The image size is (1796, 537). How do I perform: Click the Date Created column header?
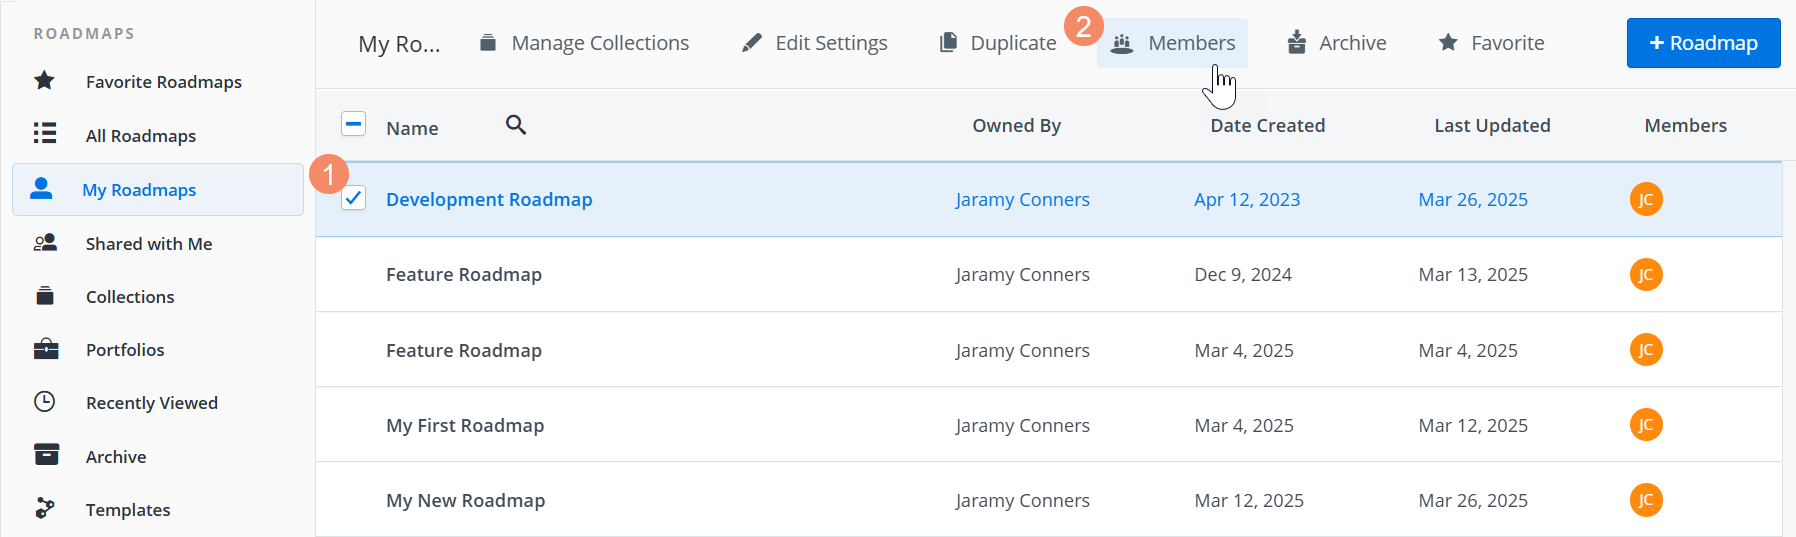pyautogui.click(x=1267, y=126)
